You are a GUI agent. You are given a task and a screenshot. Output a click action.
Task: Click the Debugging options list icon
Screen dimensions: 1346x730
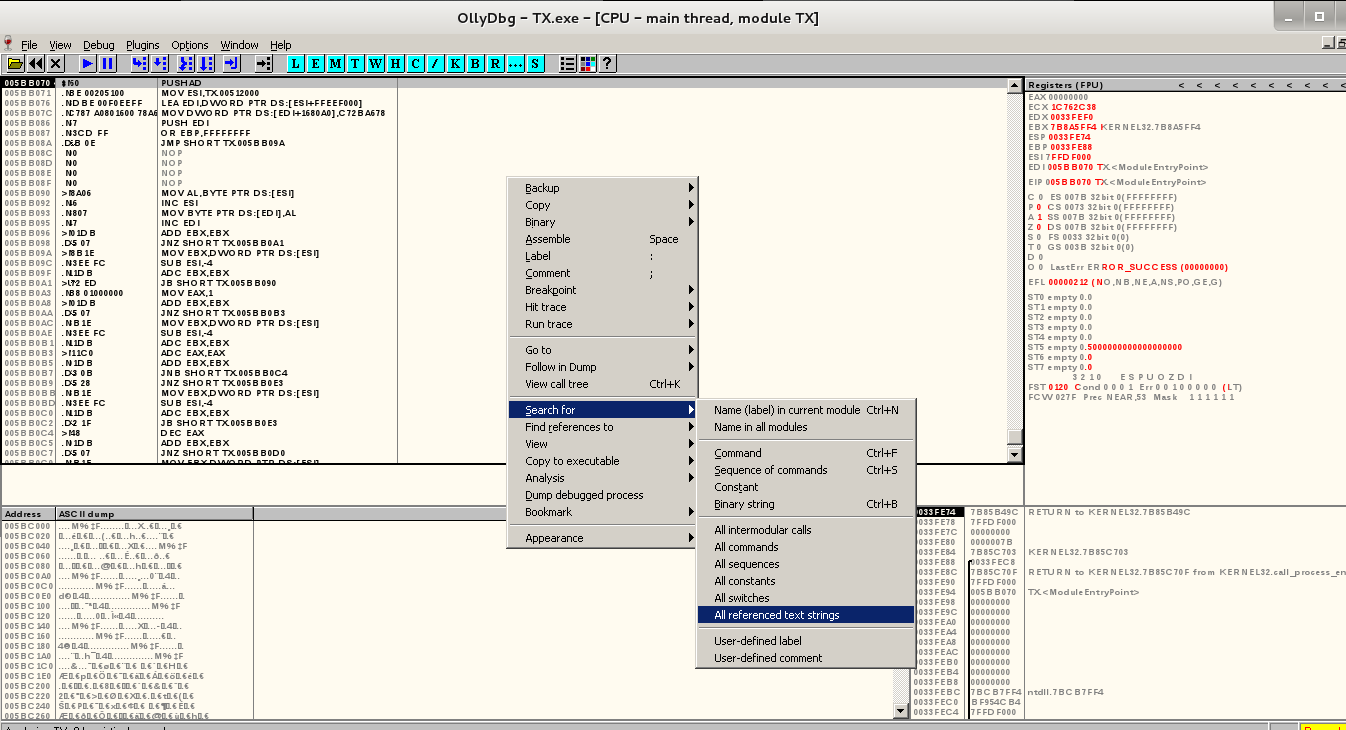(x=567, y=63)
